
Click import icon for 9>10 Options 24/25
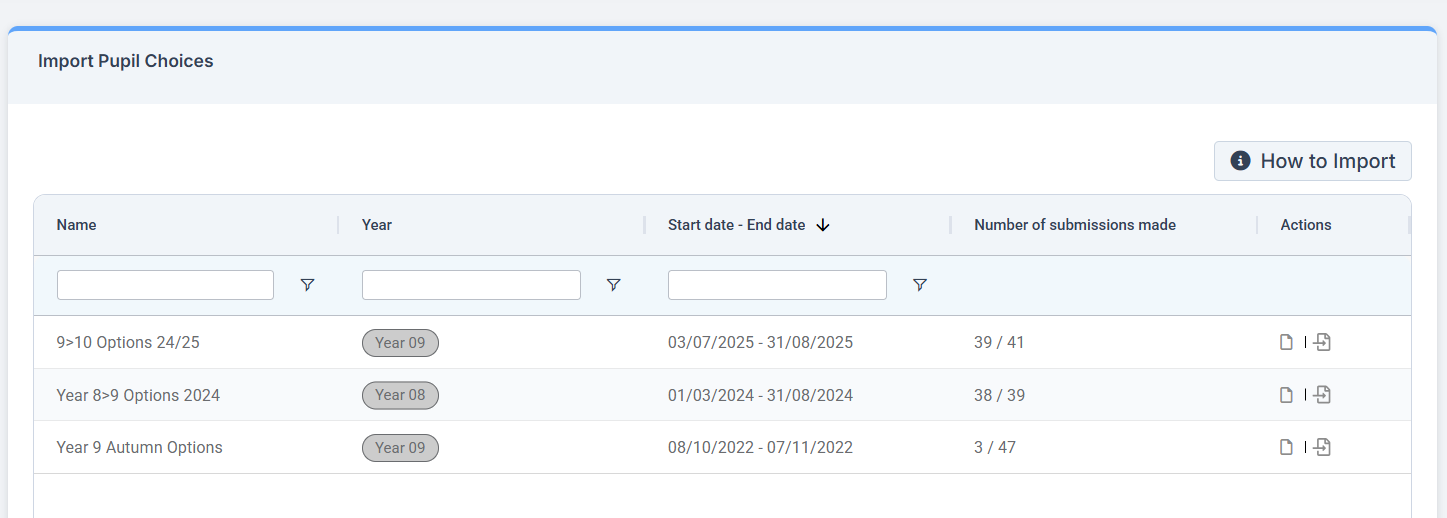click(x=1322, y=343)
